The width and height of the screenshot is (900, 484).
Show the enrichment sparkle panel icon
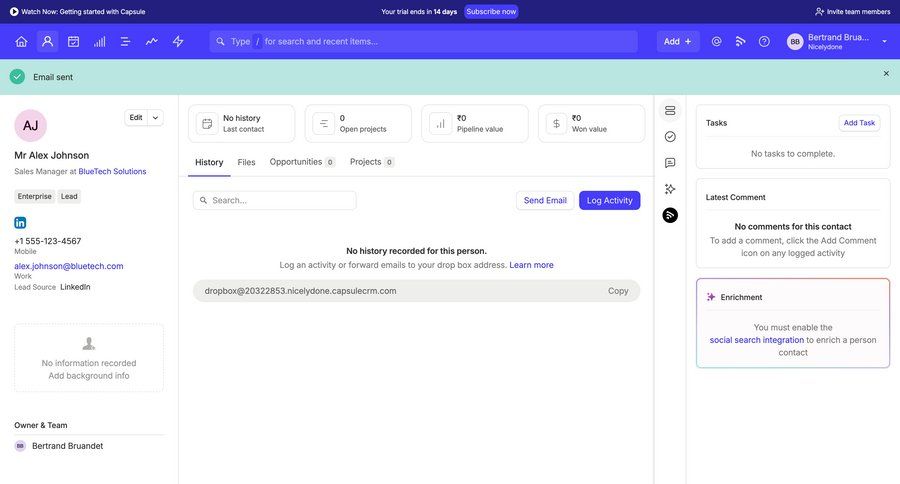(x=670, y=189)
